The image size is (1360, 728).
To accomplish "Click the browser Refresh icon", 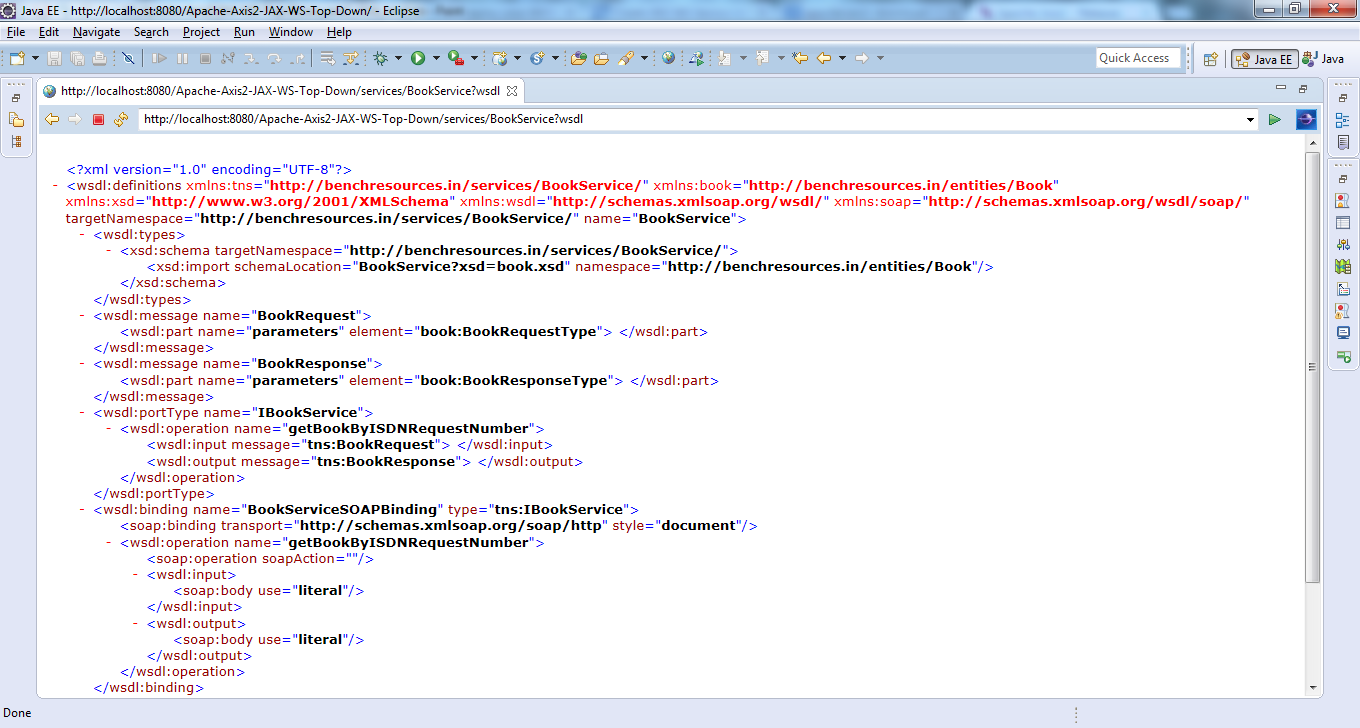I will click(x=121, y=120).
